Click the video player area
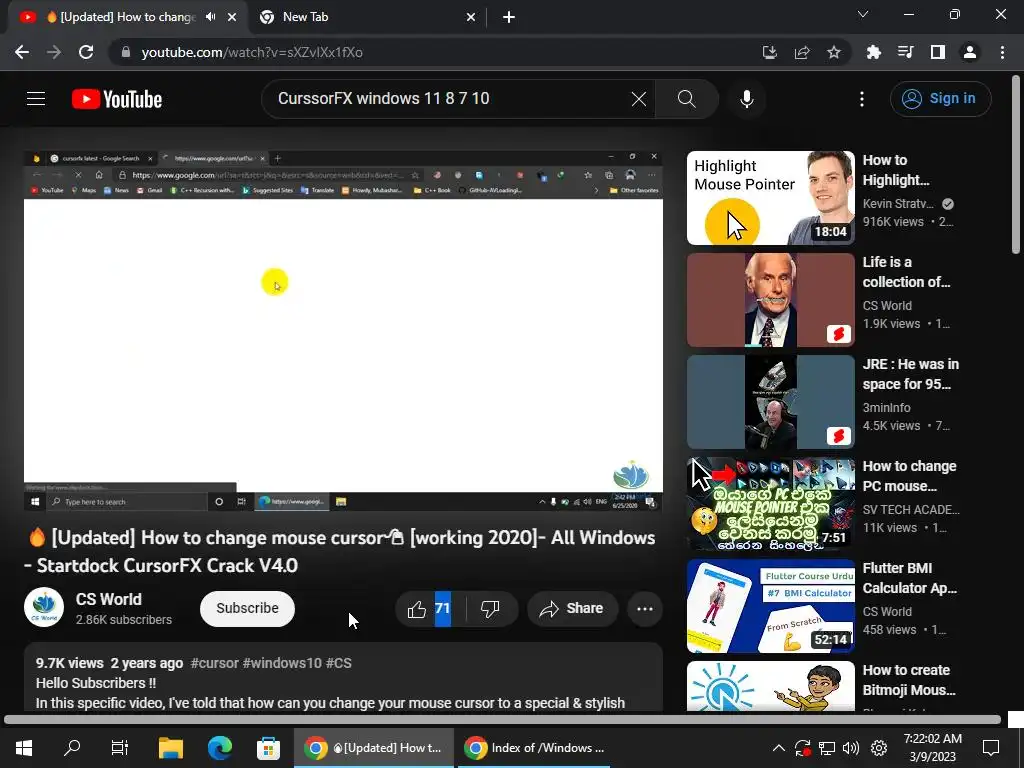 click(x=344, y=330)
